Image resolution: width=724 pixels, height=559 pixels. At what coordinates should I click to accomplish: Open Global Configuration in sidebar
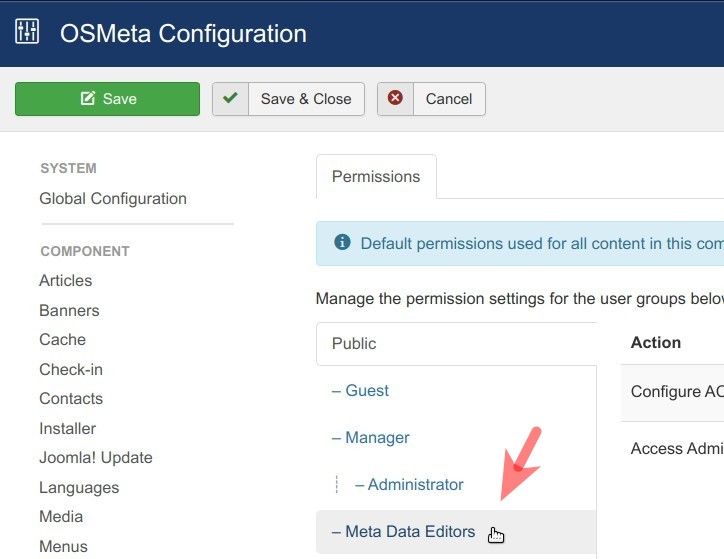(113, 198)
